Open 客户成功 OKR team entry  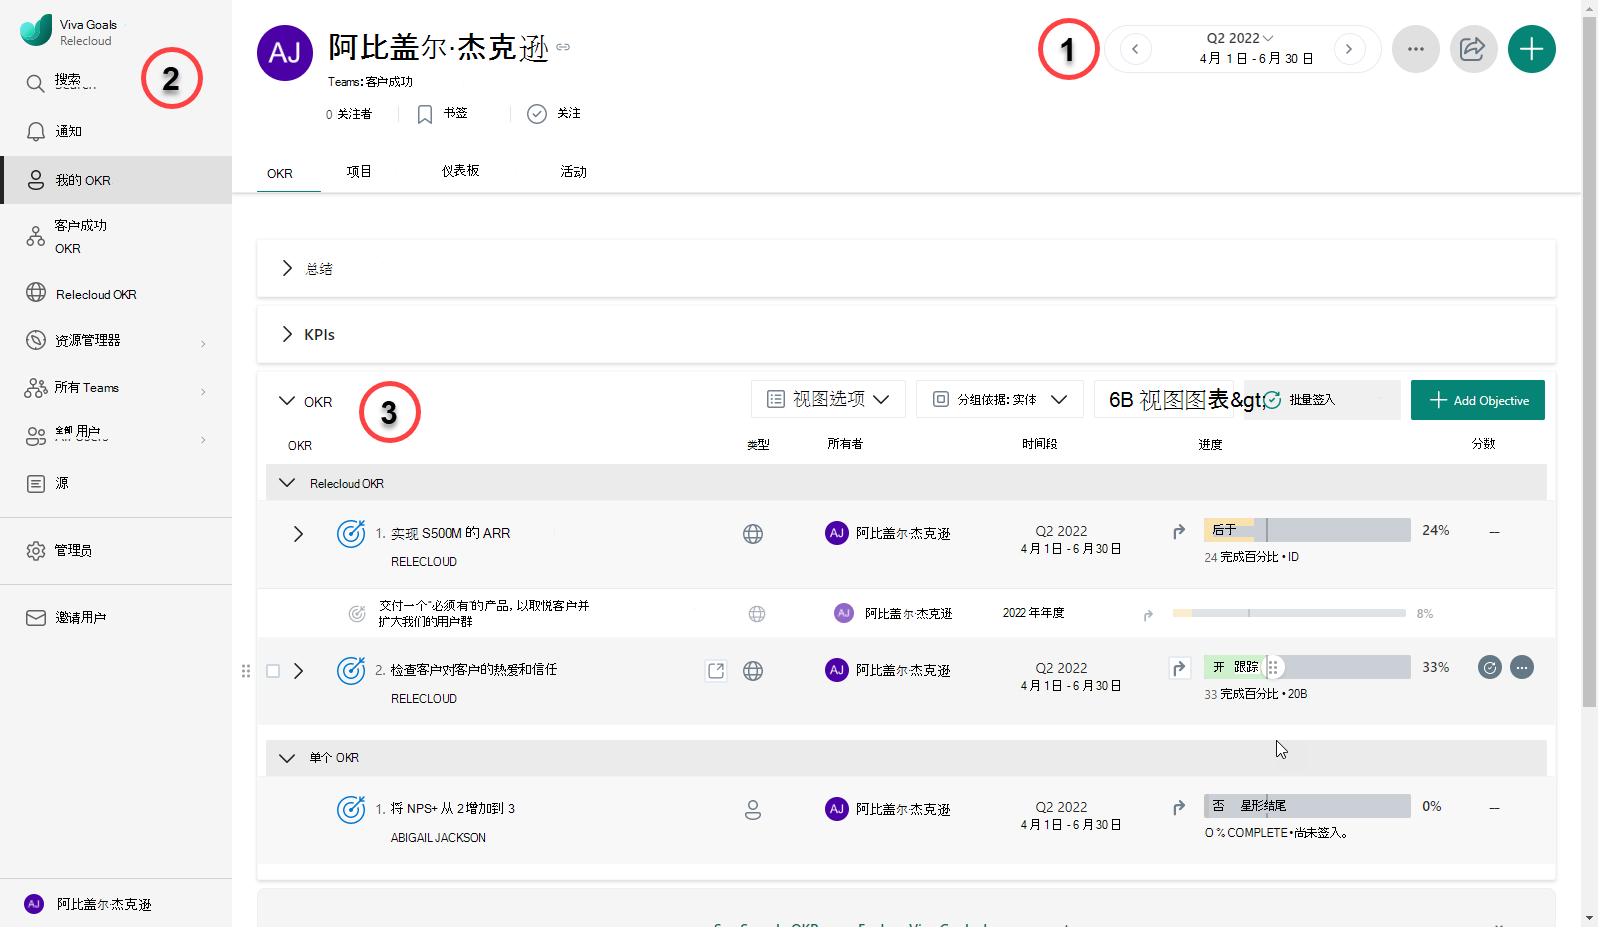(x=116, y=236)
